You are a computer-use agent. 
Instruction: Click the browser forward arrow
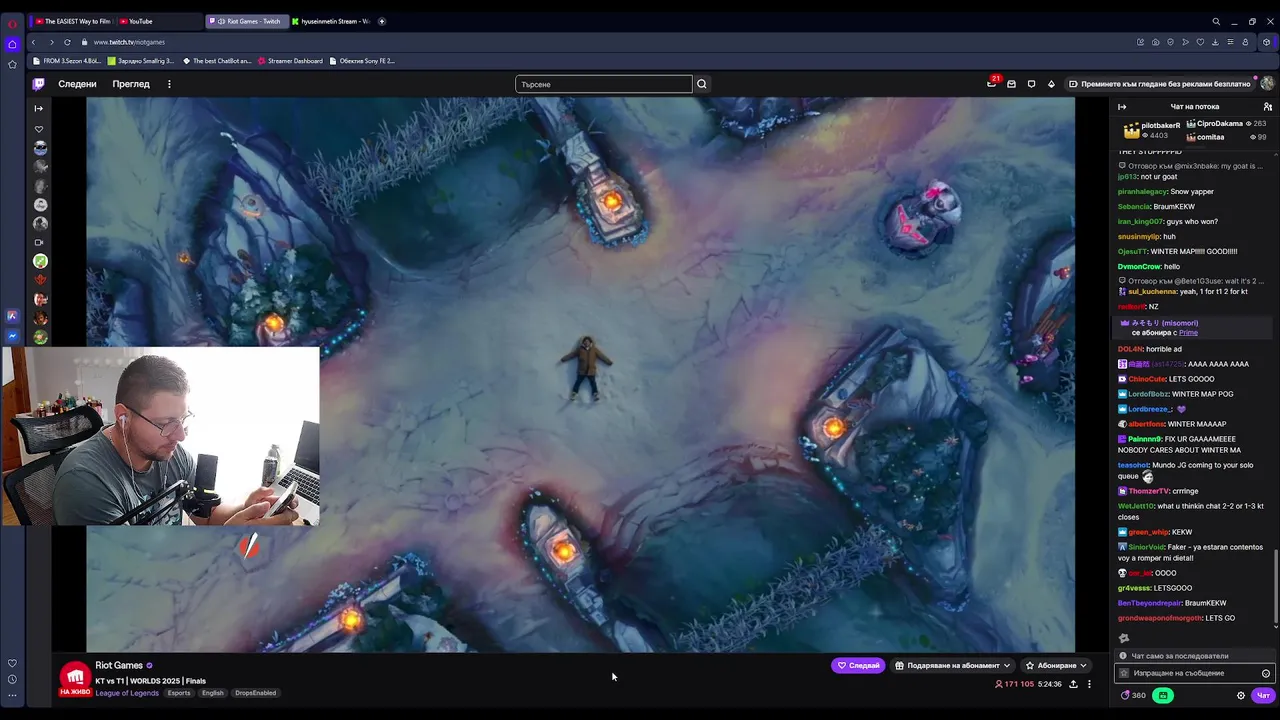pyautogui.click(x=50, y=42)
